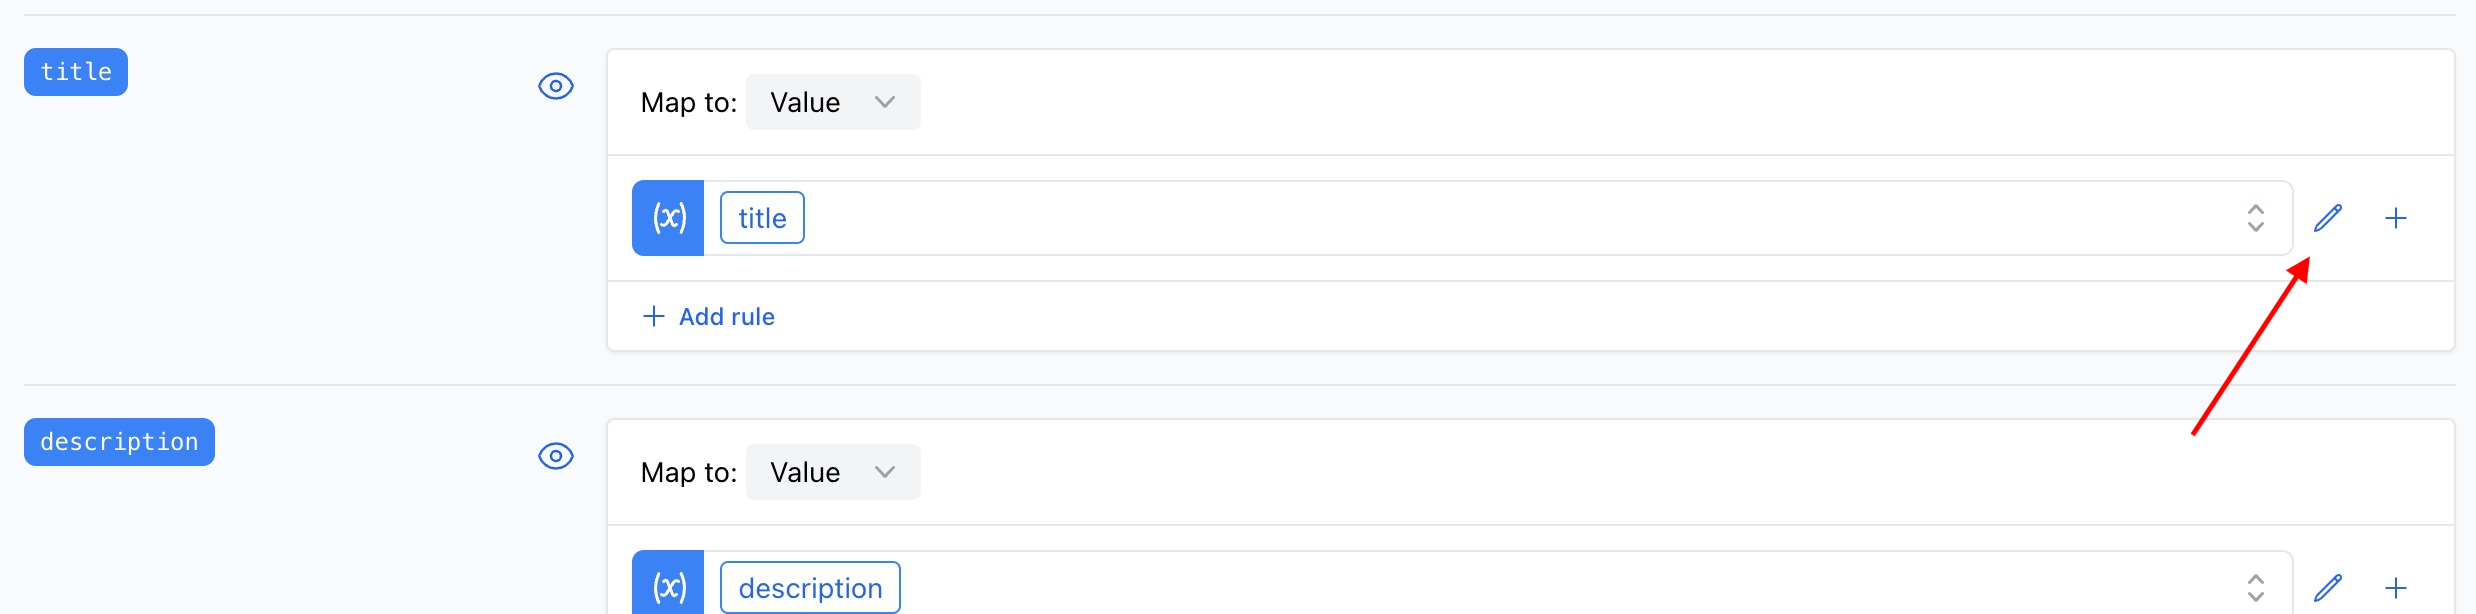Screen dimensions: 2476x614
Task: Click the (x) variable icon beside title chip
Action: click(x=668, y=218)
